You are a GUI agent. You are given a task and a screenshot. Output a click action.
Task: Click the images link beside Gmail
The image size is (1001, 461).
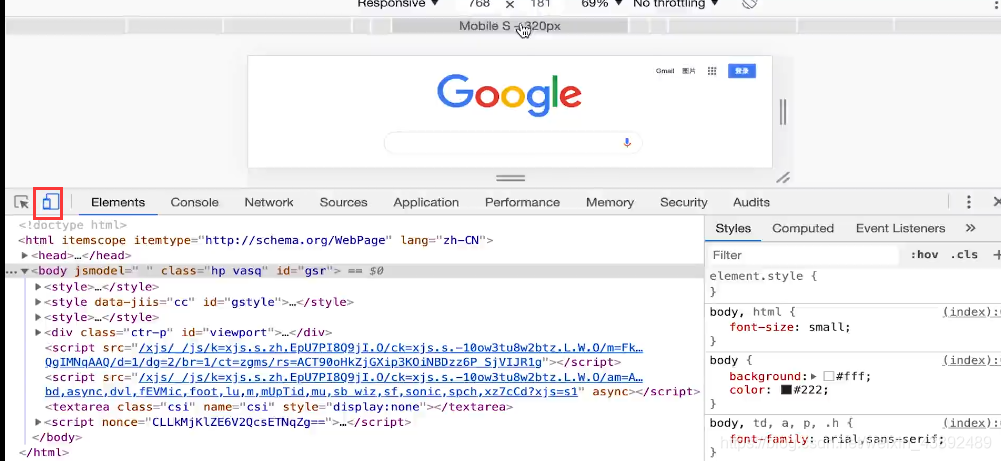689,71
